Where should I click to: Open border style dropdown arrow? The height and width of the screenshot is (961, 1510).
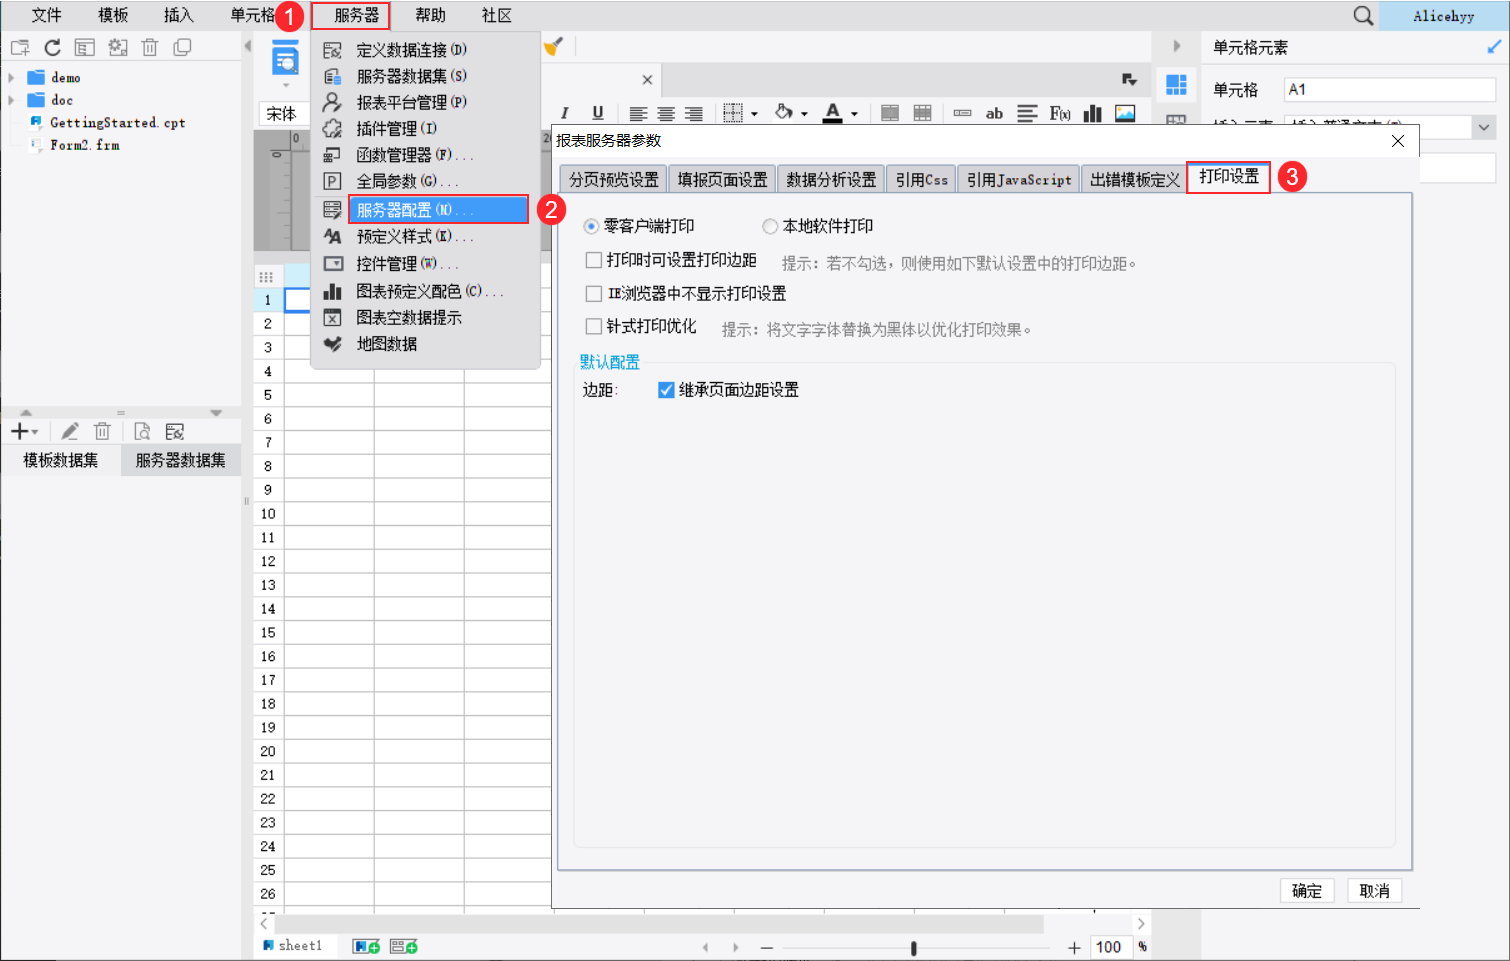[754, 114]
